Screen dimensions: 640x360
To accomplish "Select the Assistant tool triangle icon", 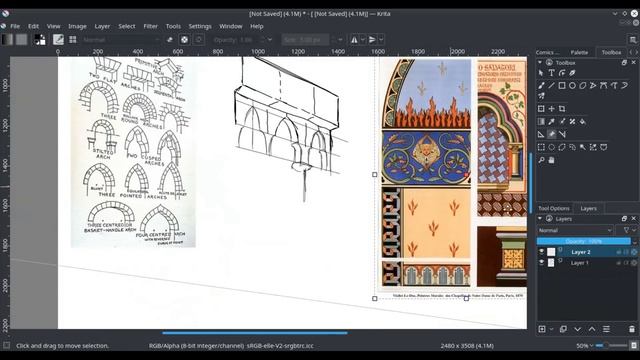I will (x=541, y=134).
